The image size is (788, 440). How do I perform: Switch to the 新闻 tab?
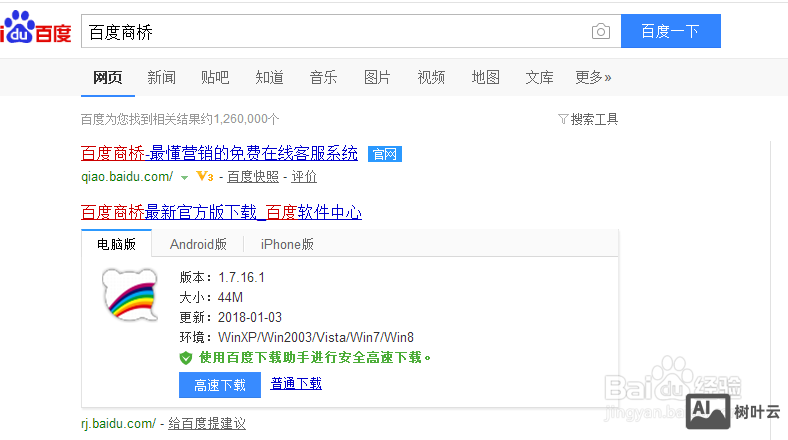pyautogui.click(x=161, y=77)
